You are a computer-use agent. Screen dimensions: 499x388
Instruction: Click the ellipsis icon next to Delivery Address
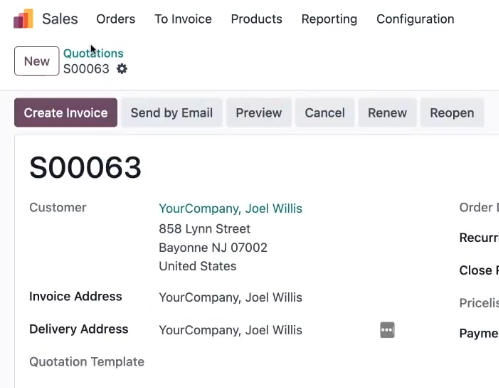[x=387, y=330]
